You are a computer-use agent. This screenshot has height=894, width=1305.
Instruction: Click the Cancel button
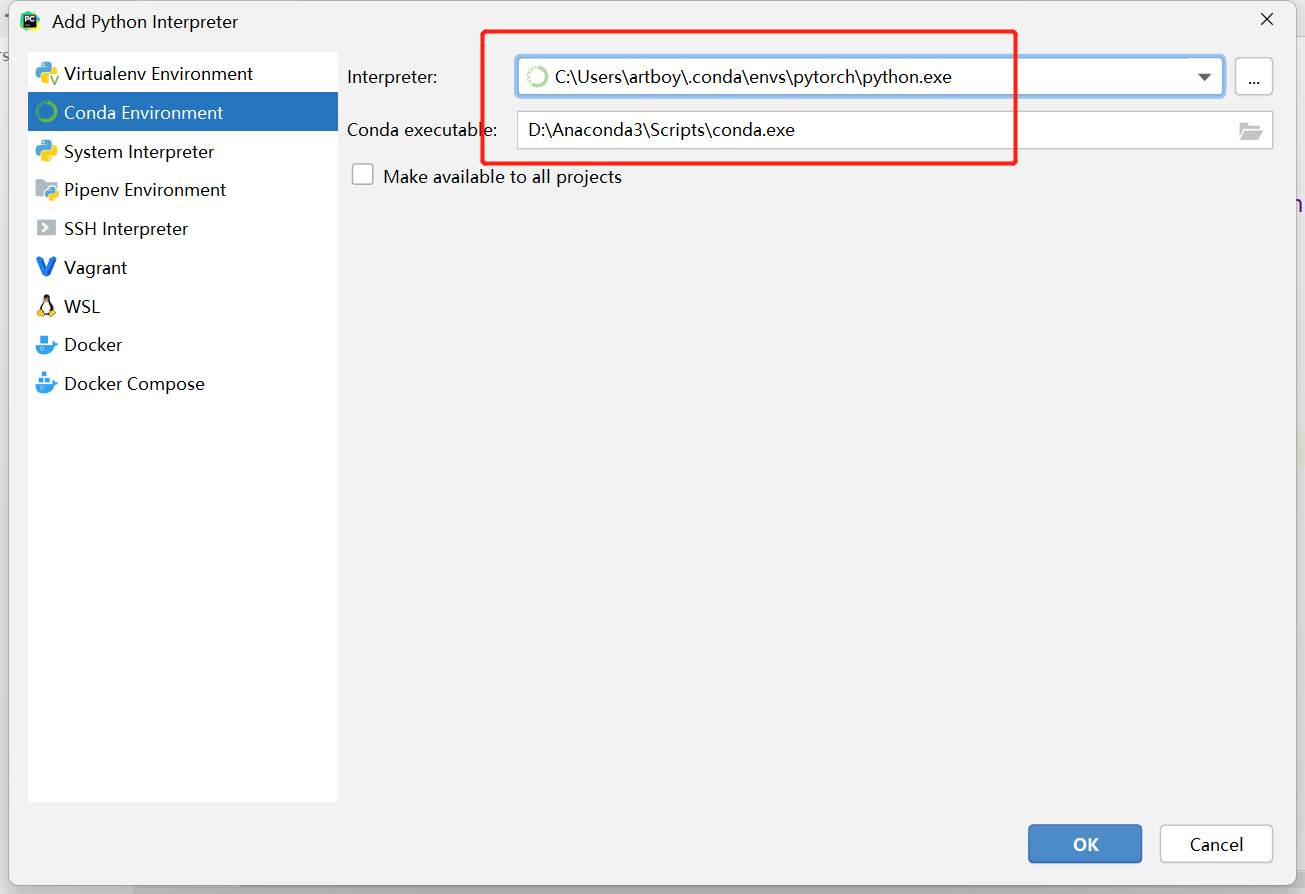click(1216, 844)
